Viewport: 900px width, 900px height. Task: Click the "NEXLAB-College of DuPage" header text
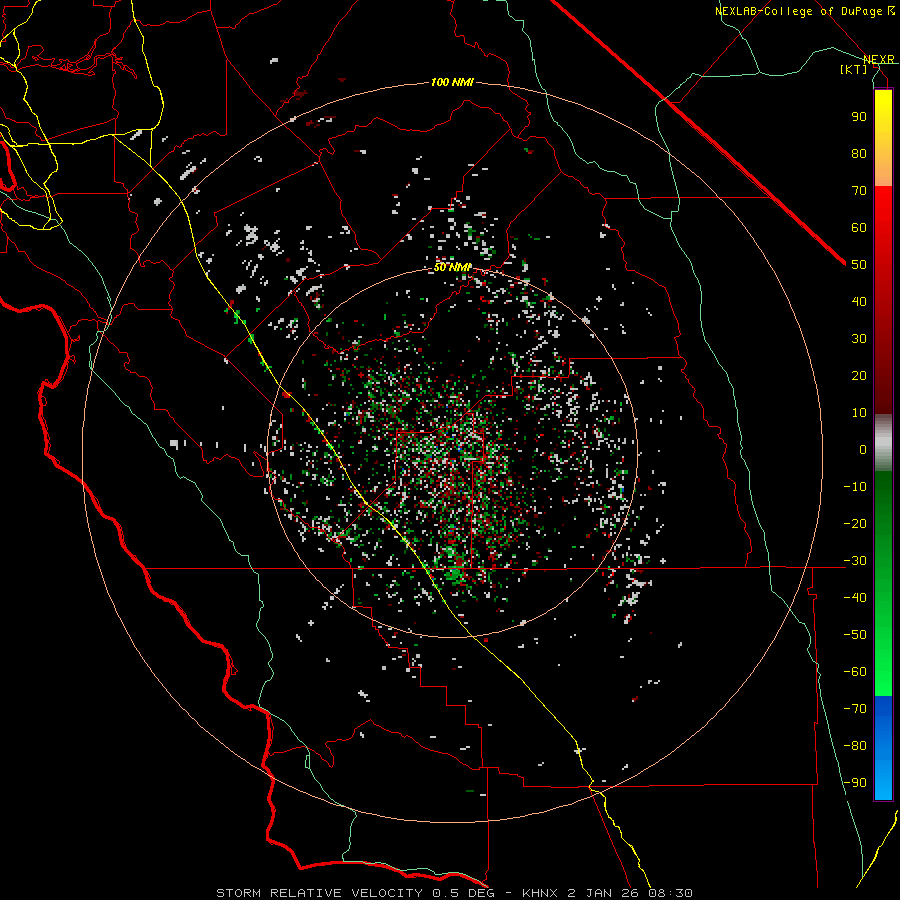click(x=799, y=11)
